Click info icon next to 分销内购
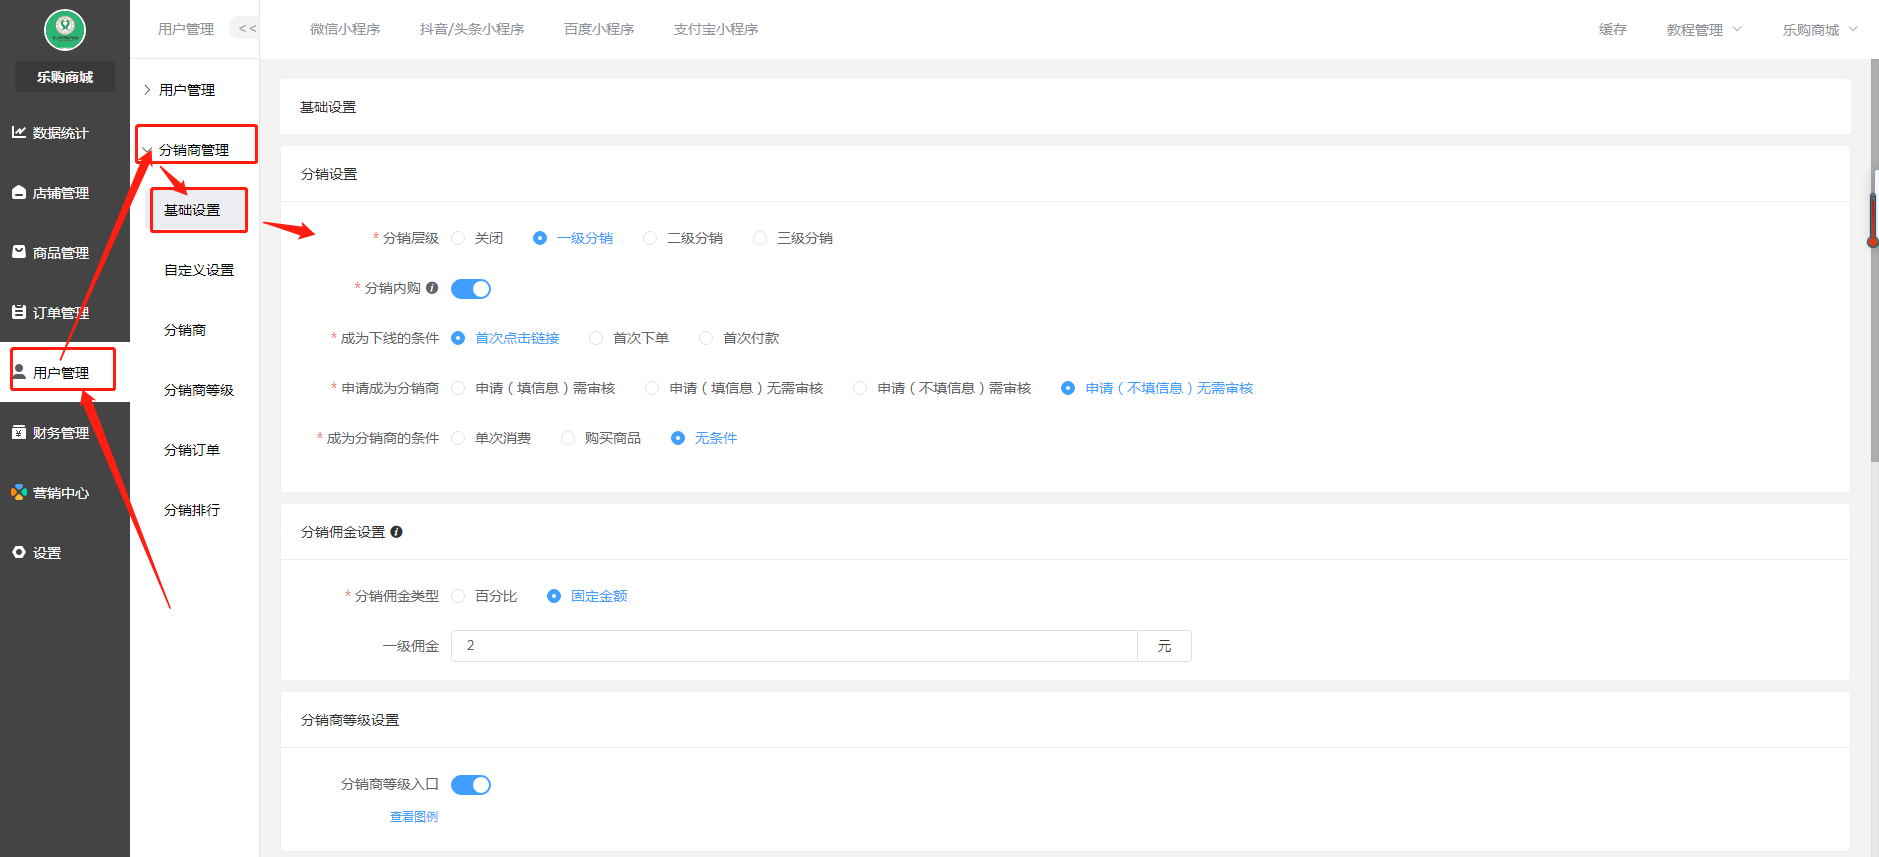This screenshot has width=1879, height=857. click(x=432, y=288)
